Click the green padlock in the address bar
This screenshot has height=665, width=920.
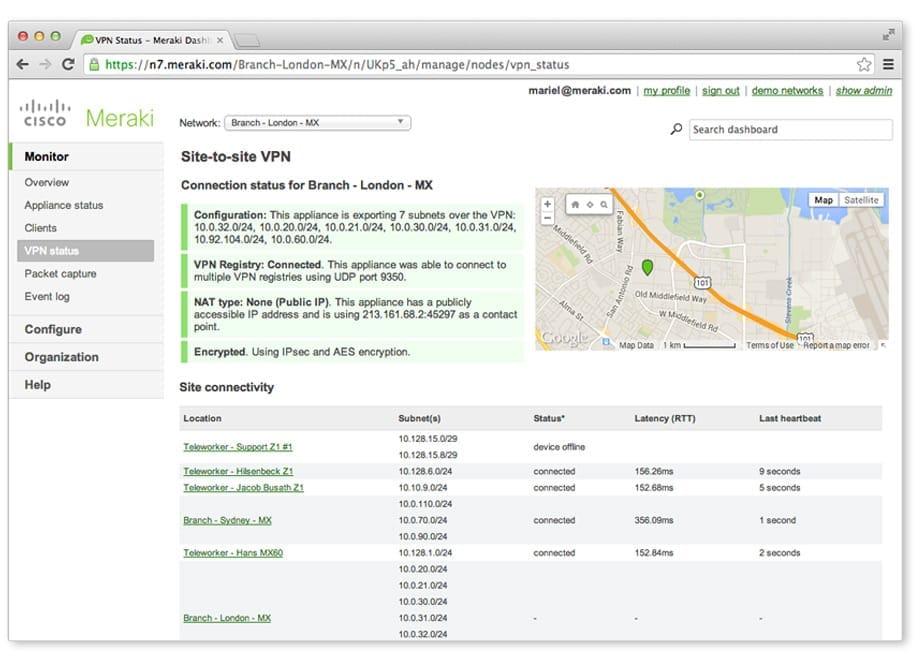tap(94, 65)
